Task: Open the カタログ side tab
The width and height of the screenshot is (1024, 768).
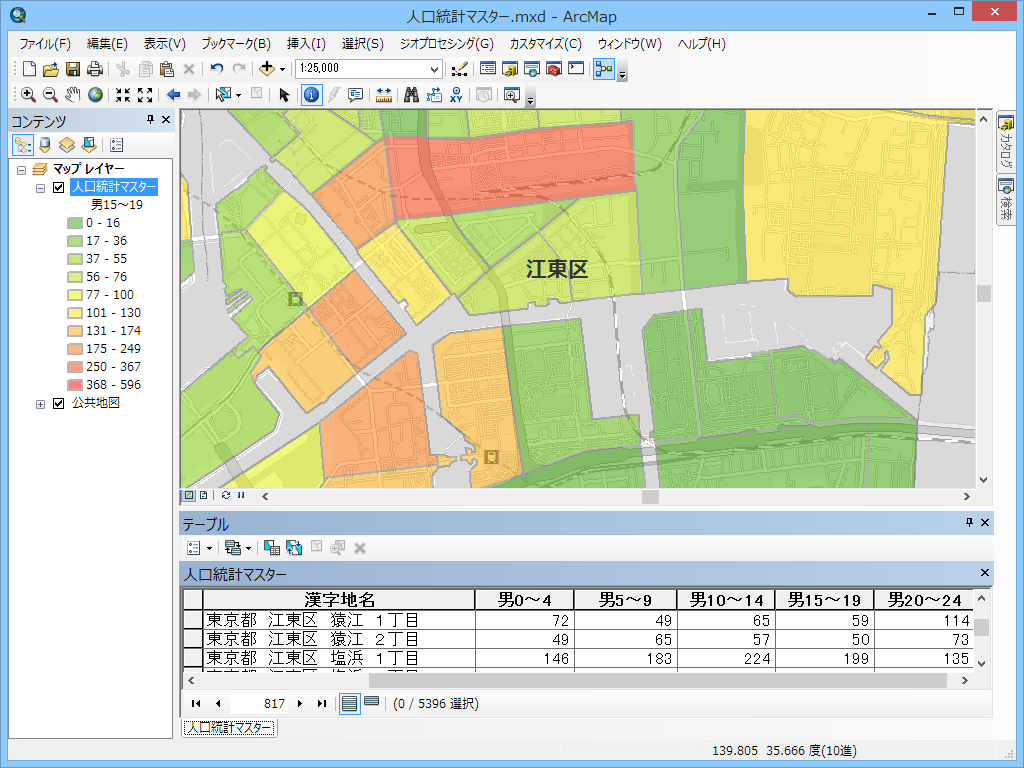Action: pos(1006,142)
